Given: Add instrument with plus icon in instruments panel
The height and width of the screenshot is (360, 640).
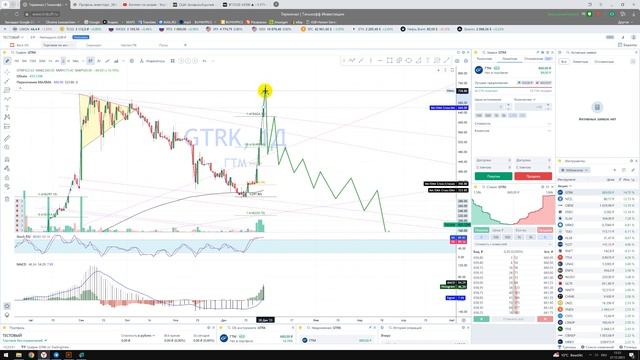Looking at the screenshot, I should coord(614,170).
